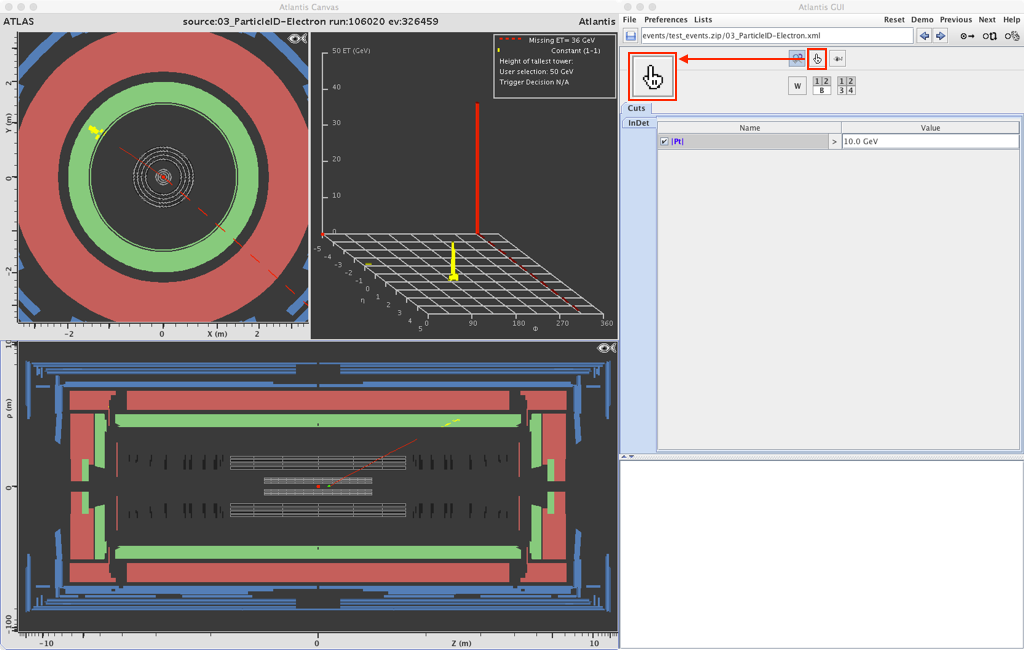1024x650 pixels.
Task: Uncheck the |Pt| cut checkbox
Action: click(664, 142)
